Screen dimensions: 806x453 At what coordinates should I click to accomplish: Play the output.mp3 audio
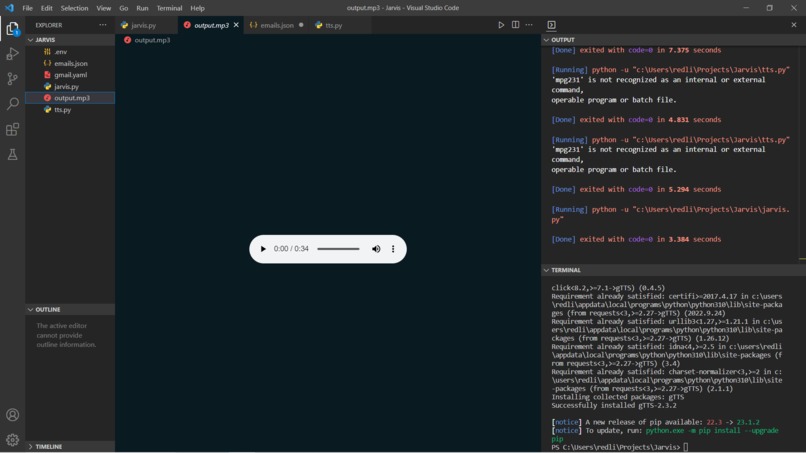pyautogui.click(x=263, y=249)
